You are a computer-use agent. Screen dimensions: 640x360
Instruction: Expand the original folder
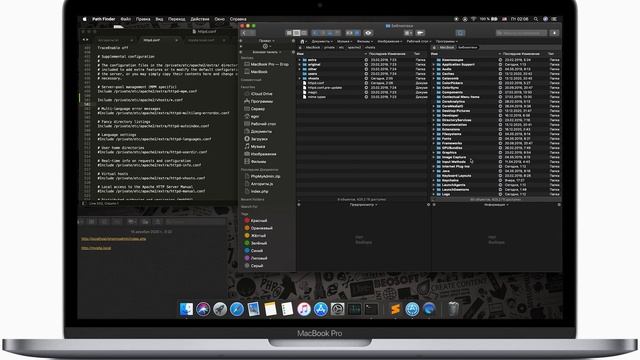pyautogui.click(x=299, y=64)
